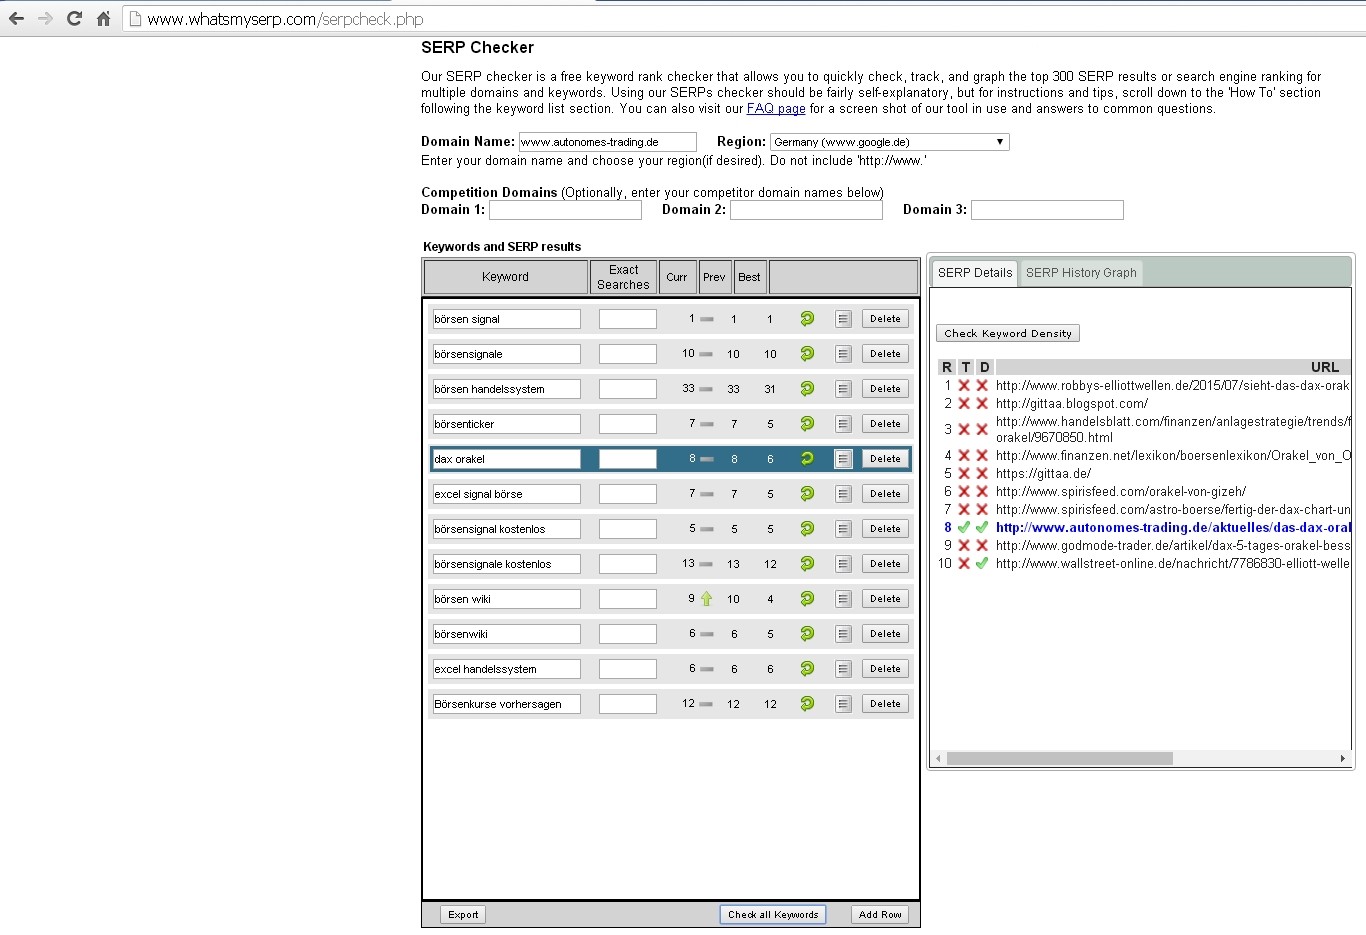The image size is (1366, 935).
Task: Delete the börsen signal keyword
Action: [x=885, y=319]
